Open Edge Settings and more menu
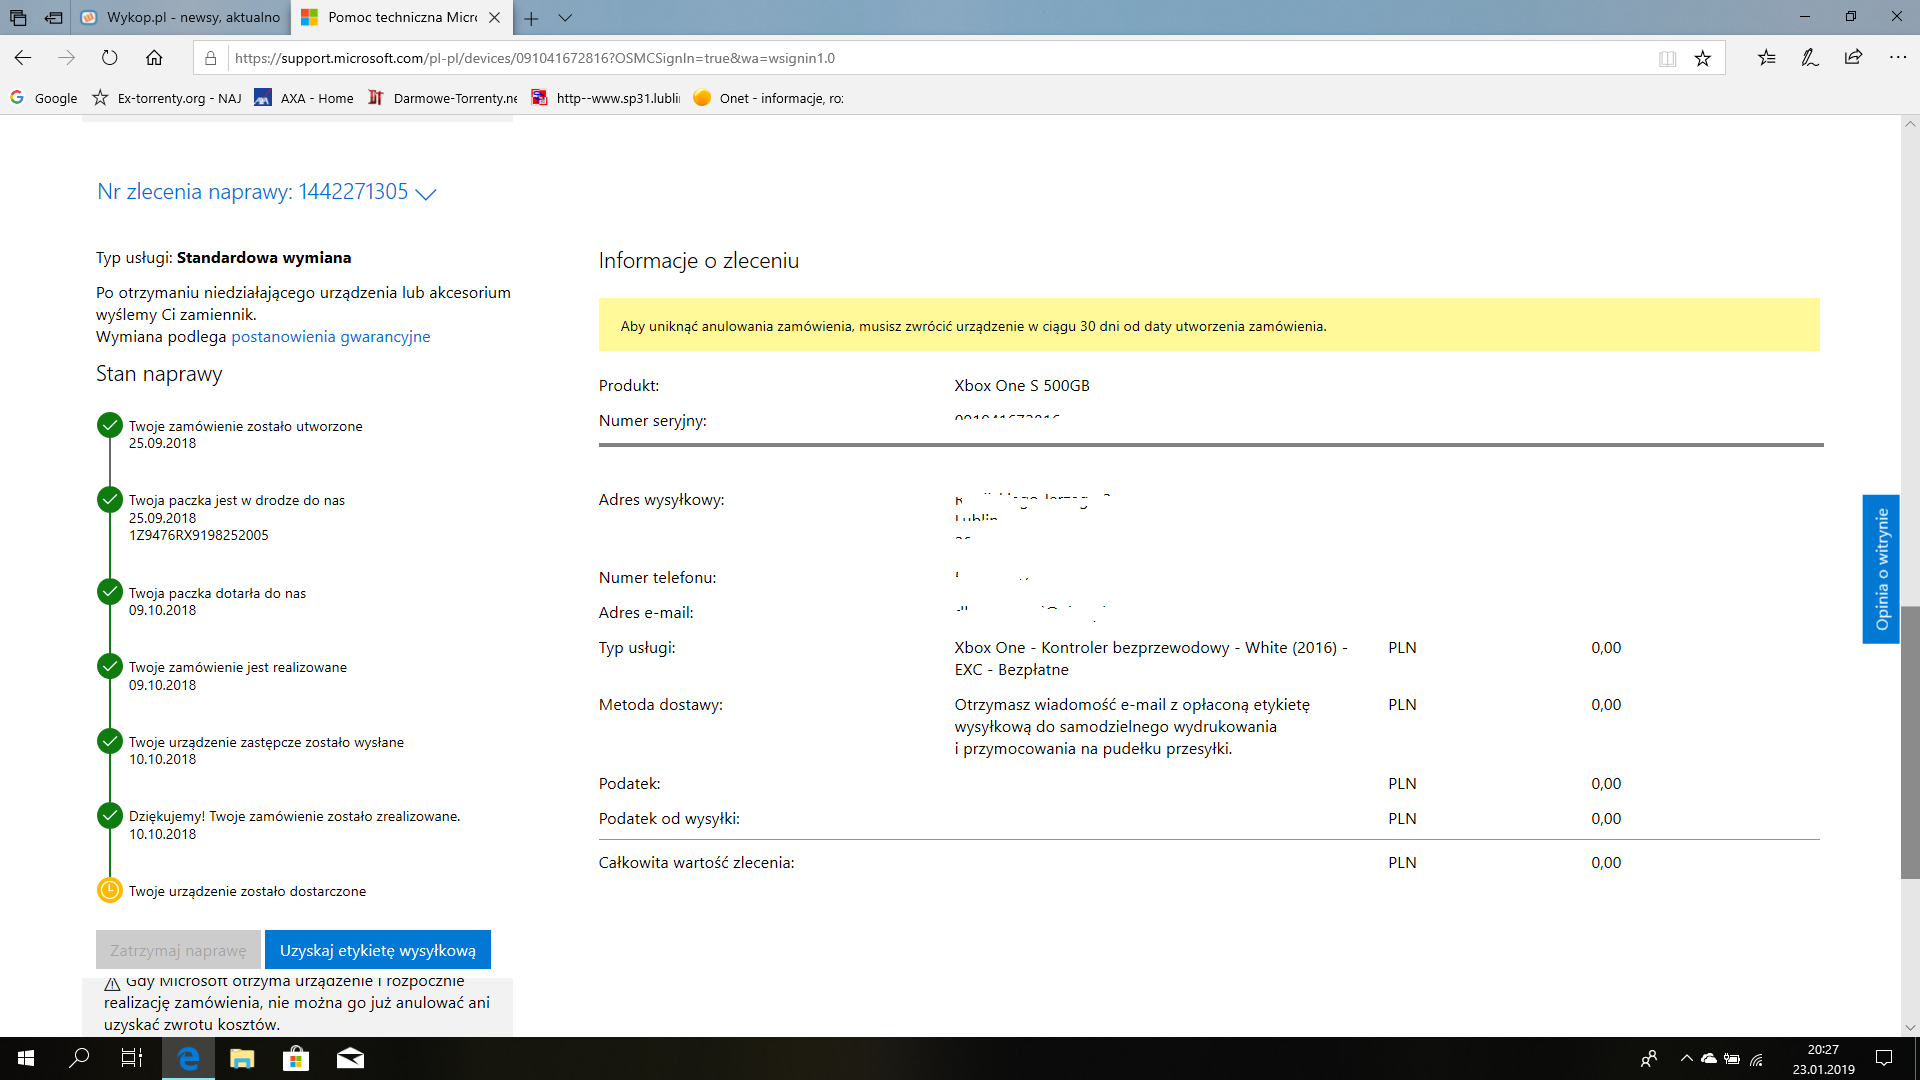Image resolution: width=1920 pixels, height=1080 pixels. pos(1898,58)
